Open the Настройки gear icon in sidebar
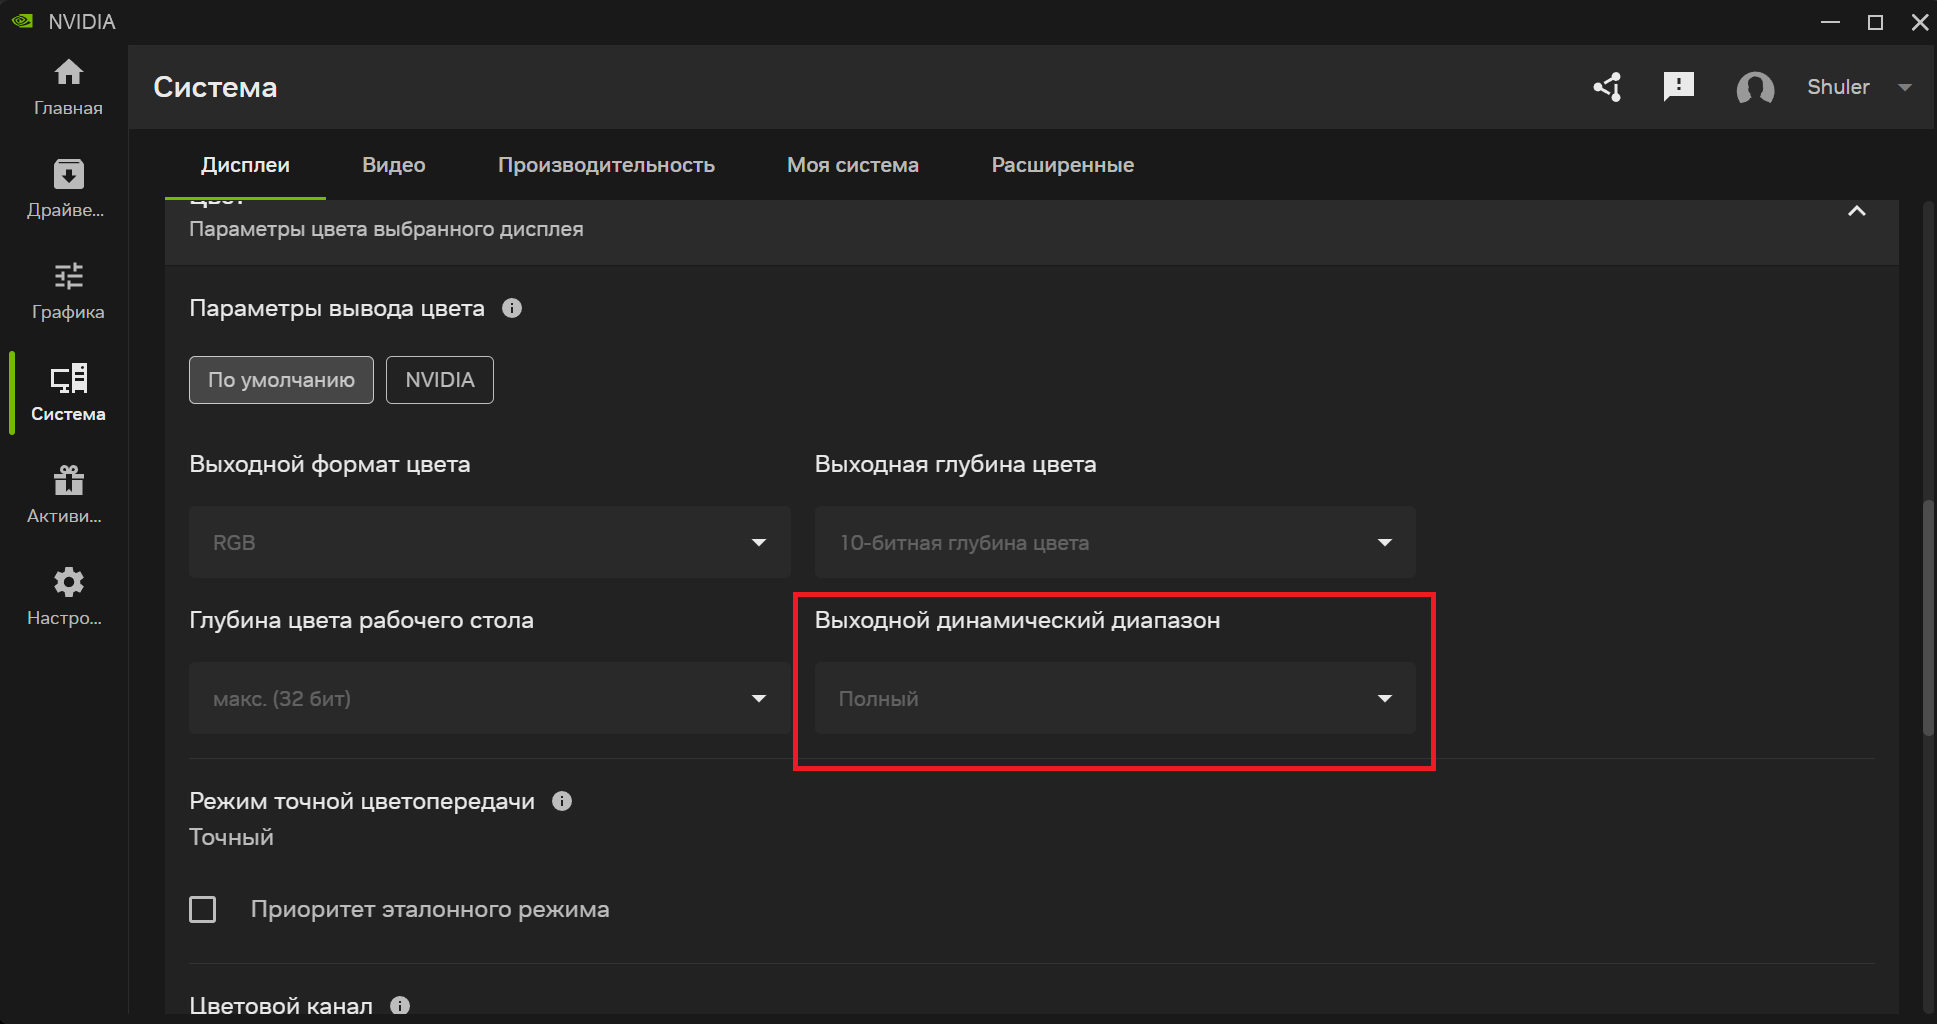Viewport: 1937px width, 1024px height. click(68, 582)
